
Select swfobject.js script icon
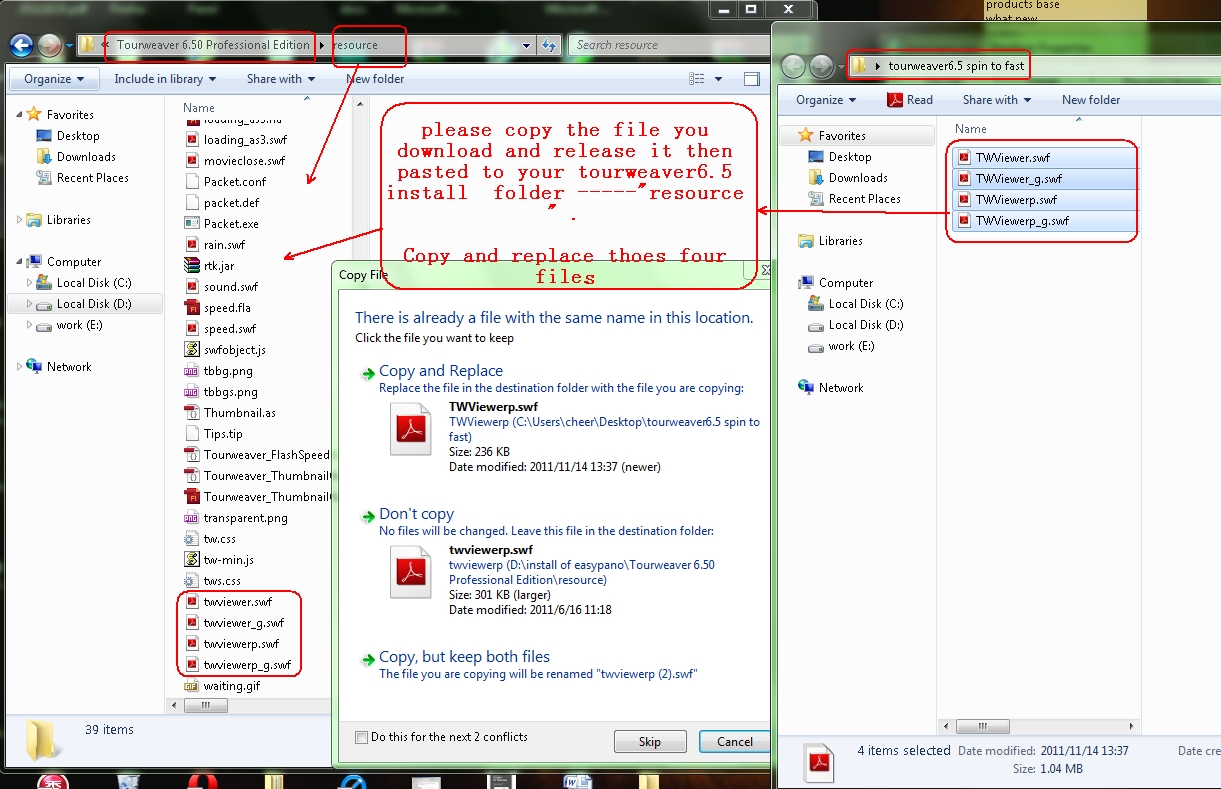[x=192, y=350]
